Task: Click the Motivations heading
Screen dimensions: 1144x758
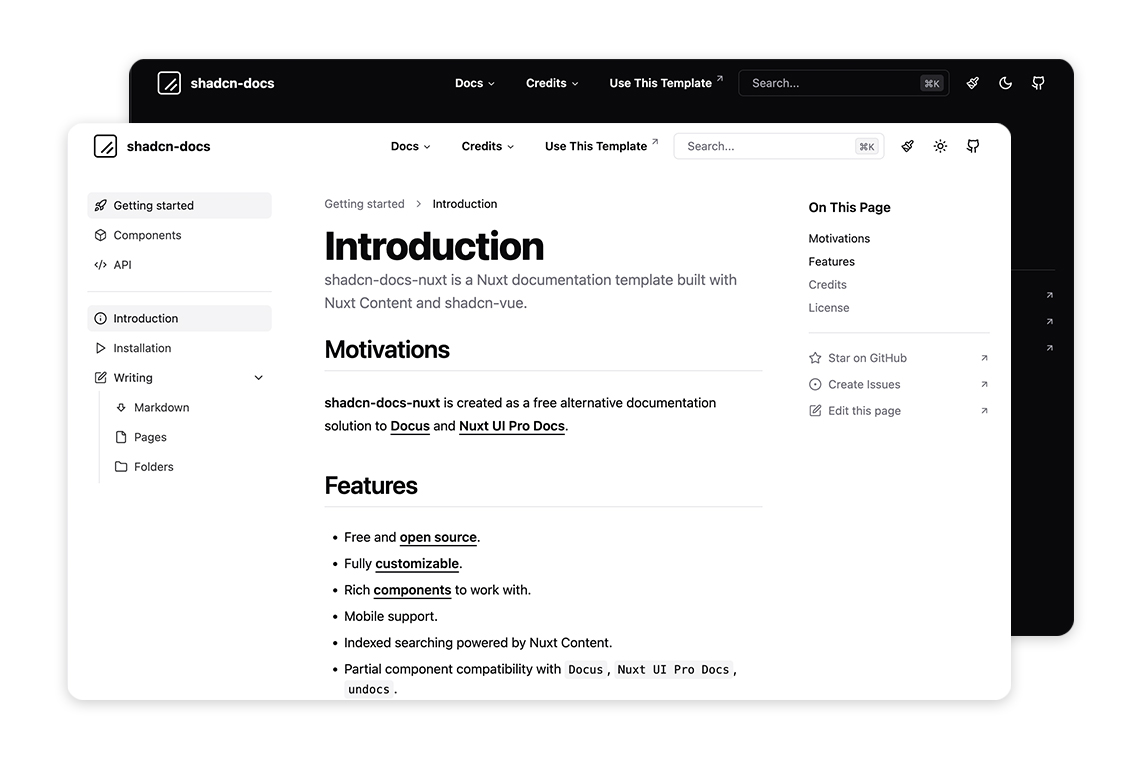Action: coord(387,349)
